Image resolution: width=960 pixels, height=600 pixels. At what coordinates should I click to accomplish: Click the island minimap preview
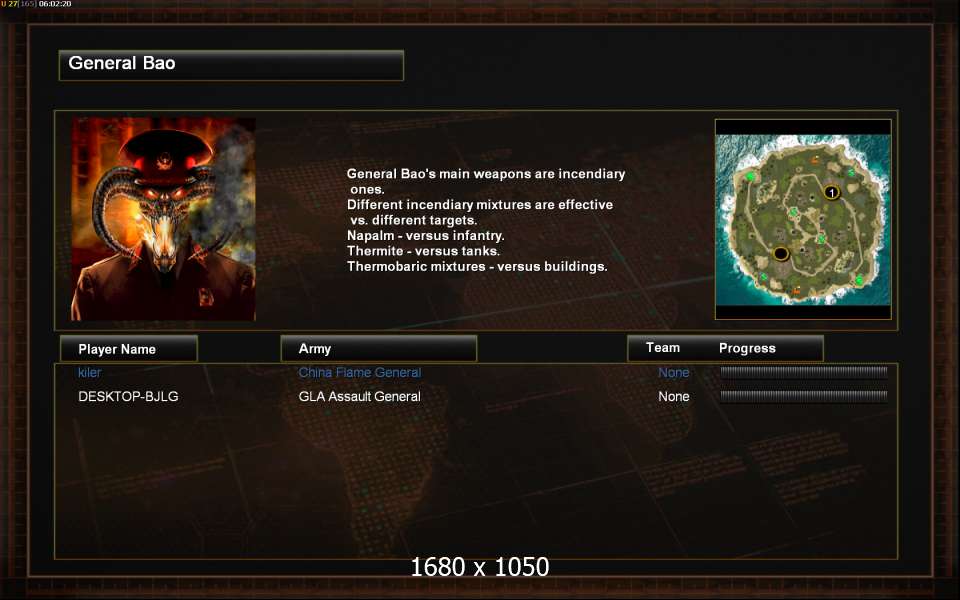(x=803, y=219)
